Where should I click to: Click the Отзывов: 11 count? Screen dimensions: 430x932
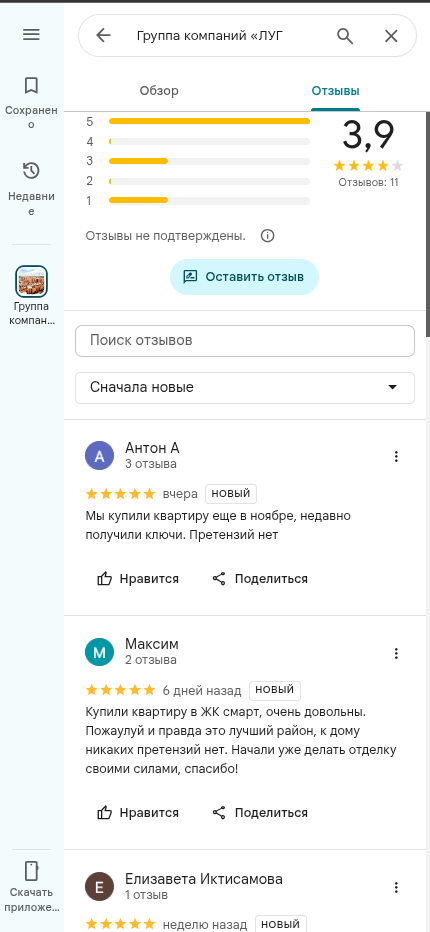[x=368, y=182]
